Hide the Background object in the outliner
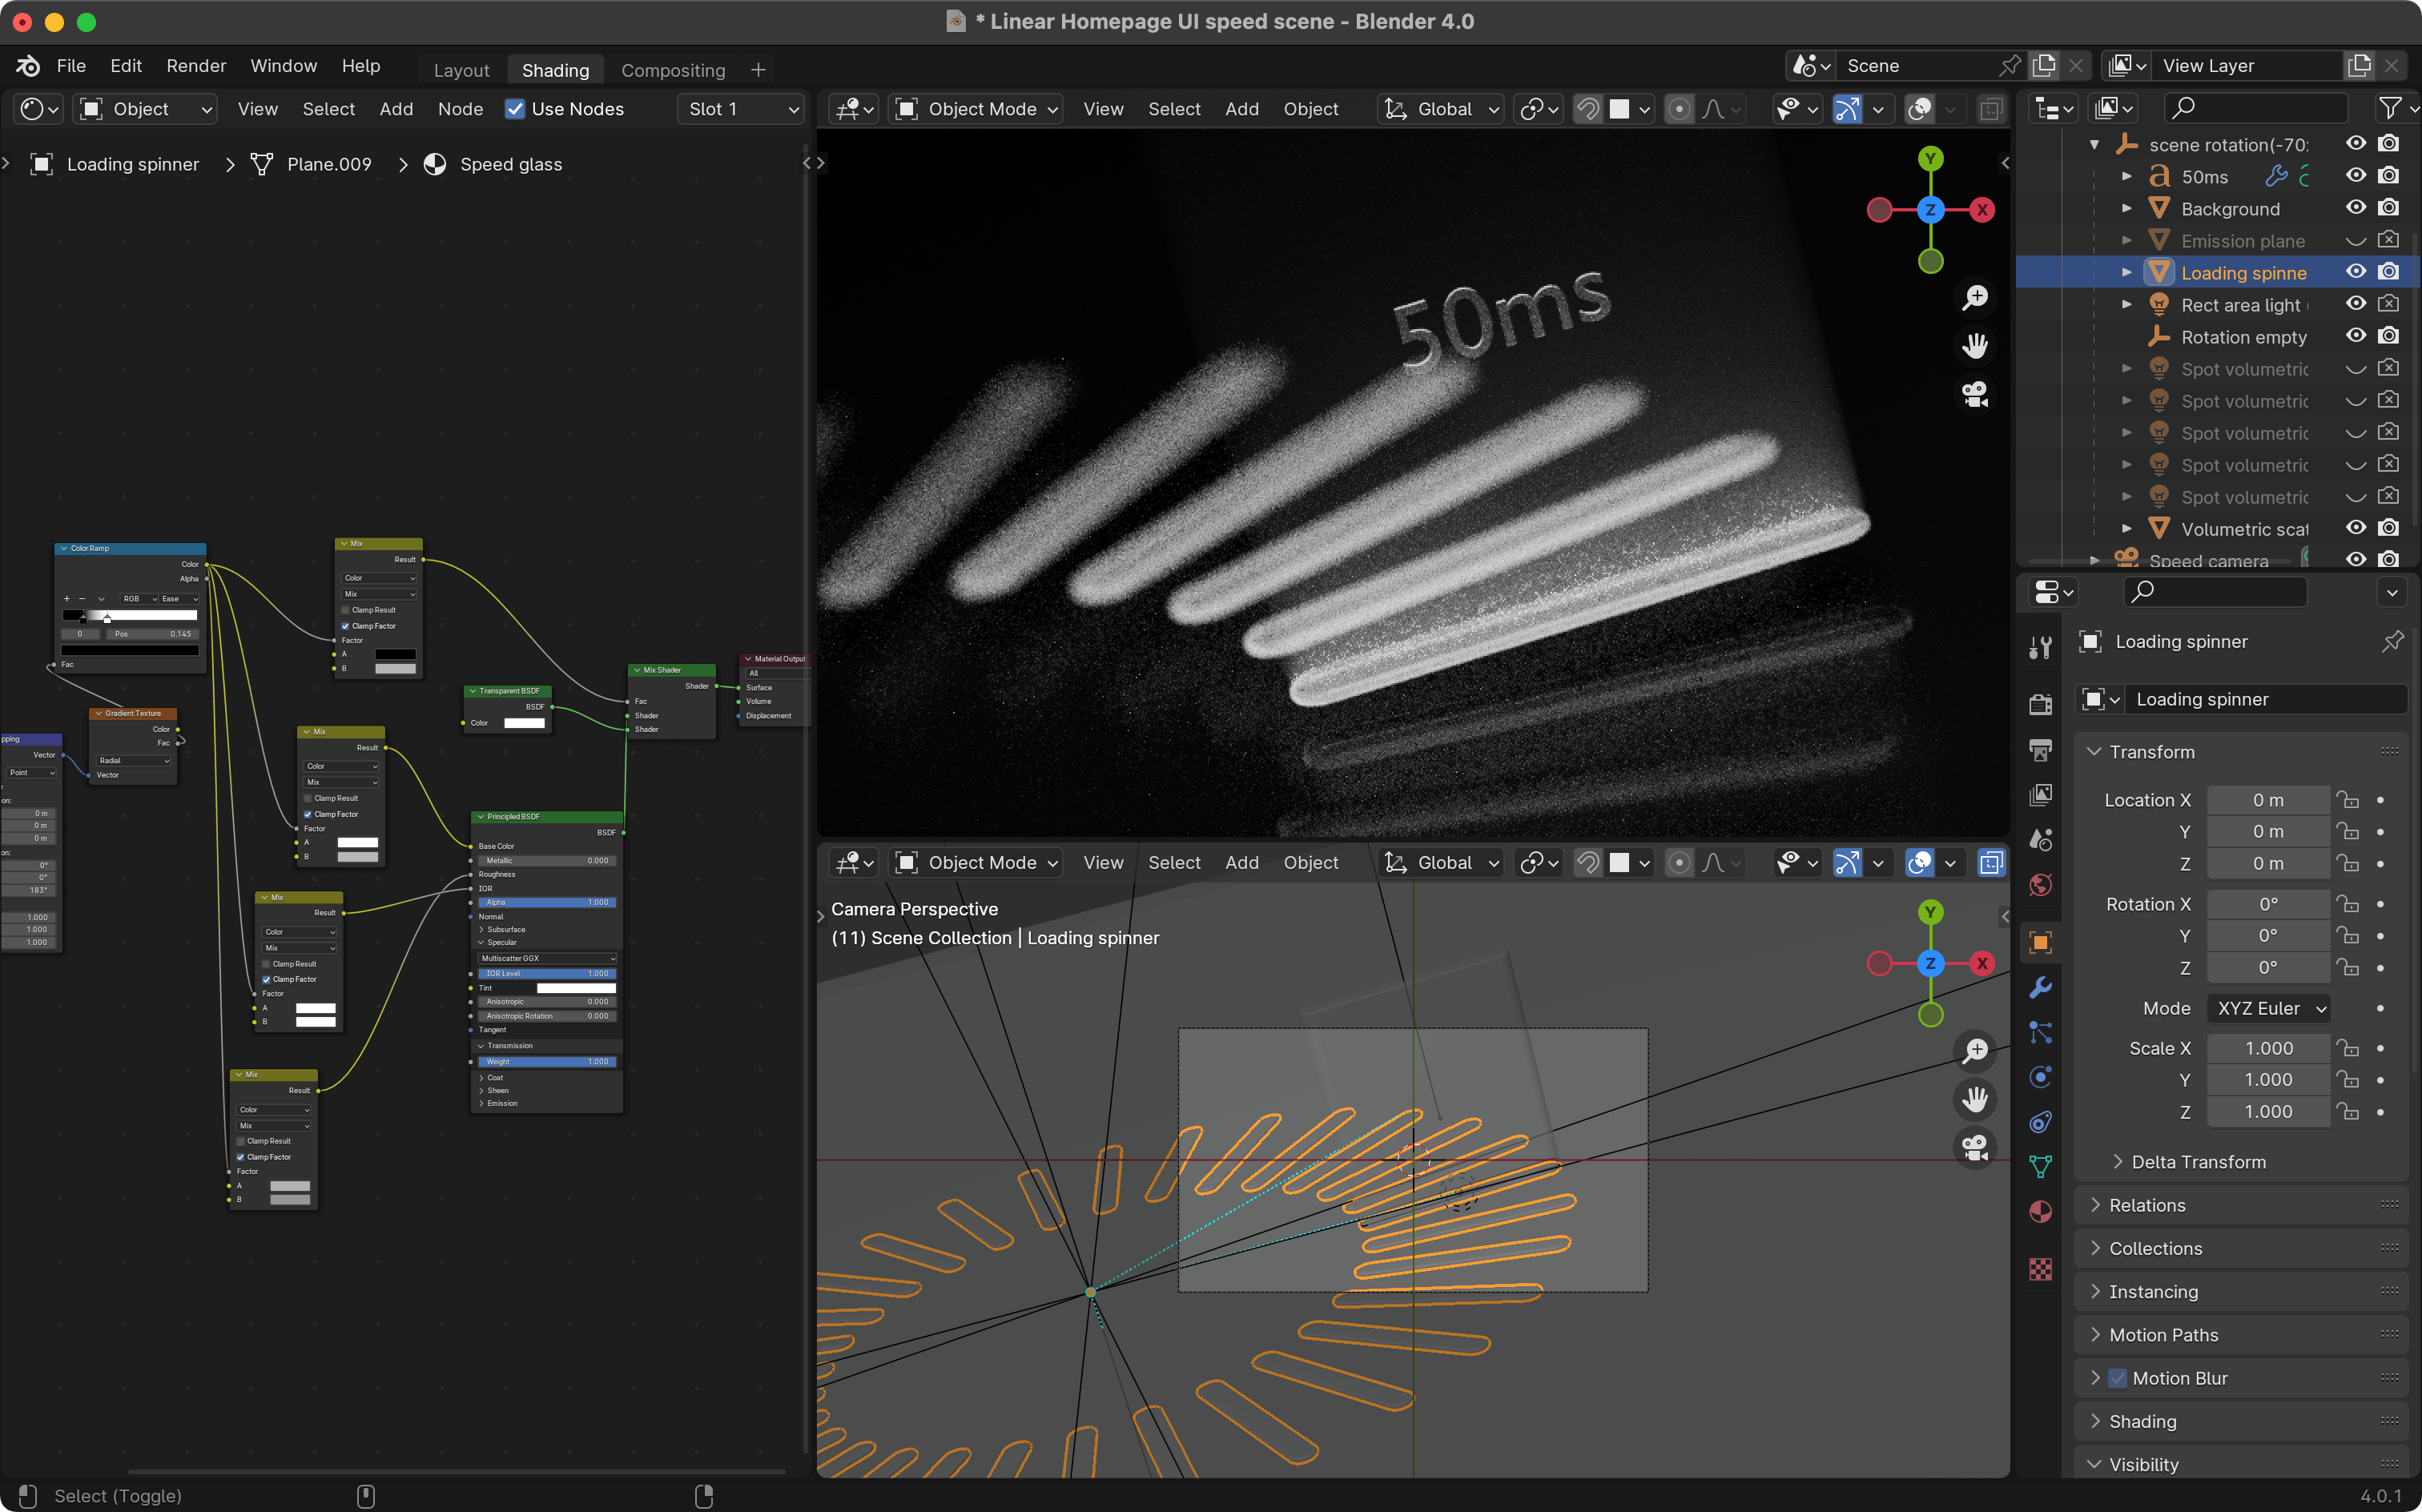 point(2356,208)
